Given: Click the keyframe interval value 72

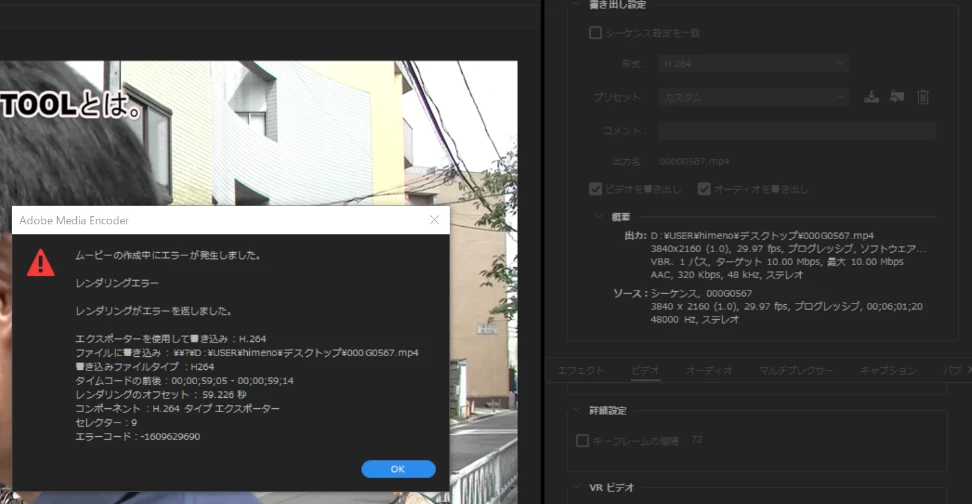Looking at the screenshot, I should 697,440.
